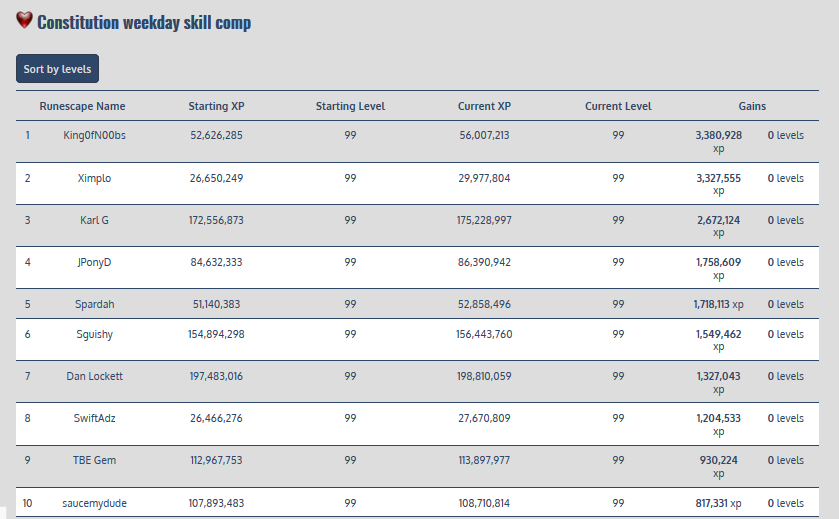Click King0fN00bs' 3,380,928 xp gains value
This screenshot has width=839, height=519.
[x=718, y=141]
